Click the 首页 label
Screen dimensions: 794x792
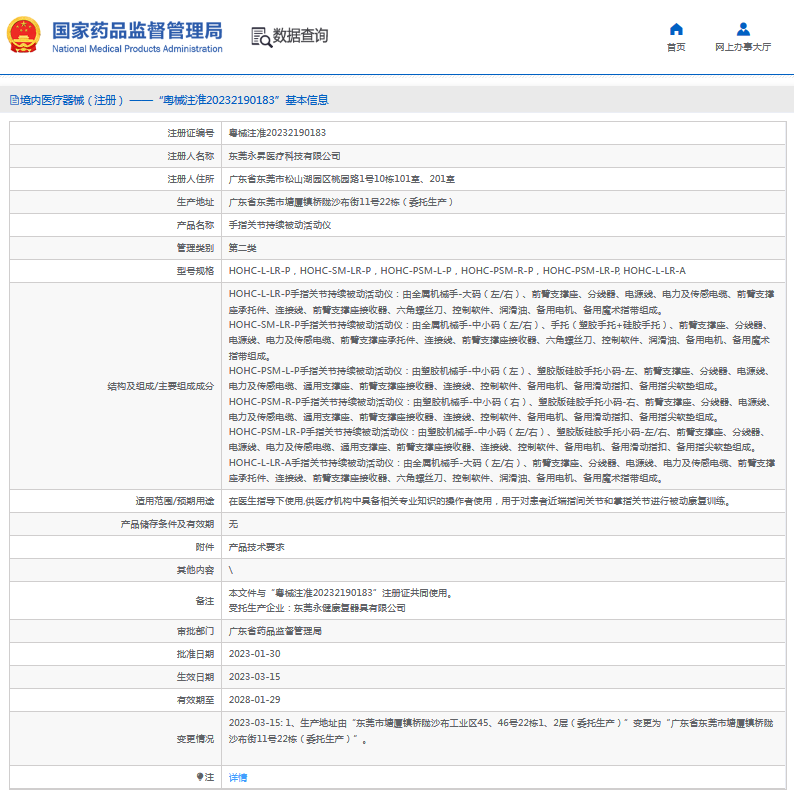tap(676, 47)
